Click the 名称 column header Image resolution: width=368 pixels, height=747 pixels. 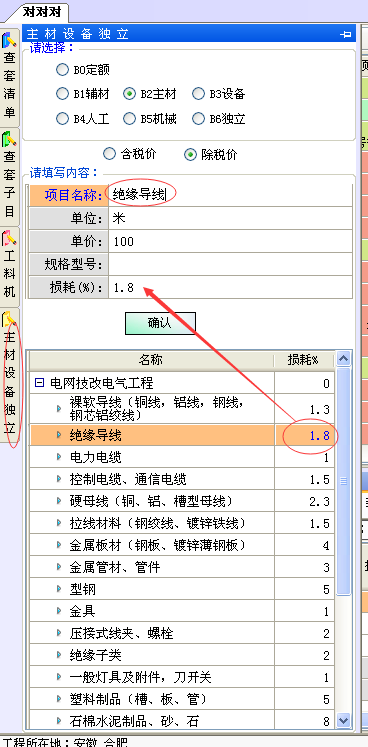tap(151, 361)
